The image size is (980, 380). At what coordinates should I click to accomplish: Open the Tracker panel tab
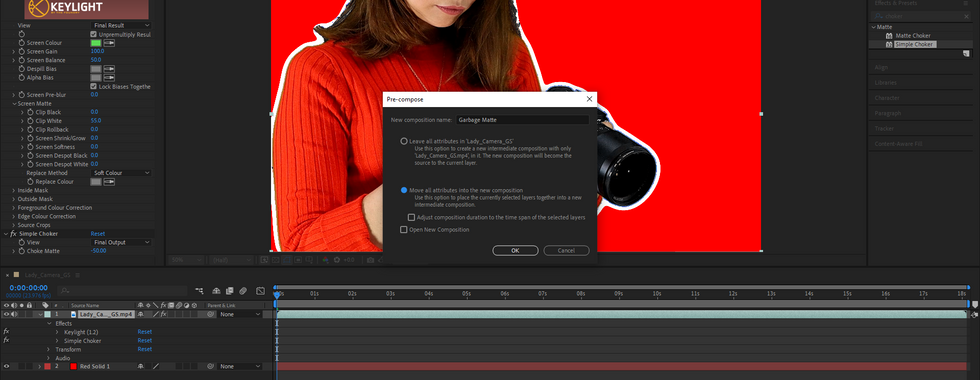coord(884,128)
